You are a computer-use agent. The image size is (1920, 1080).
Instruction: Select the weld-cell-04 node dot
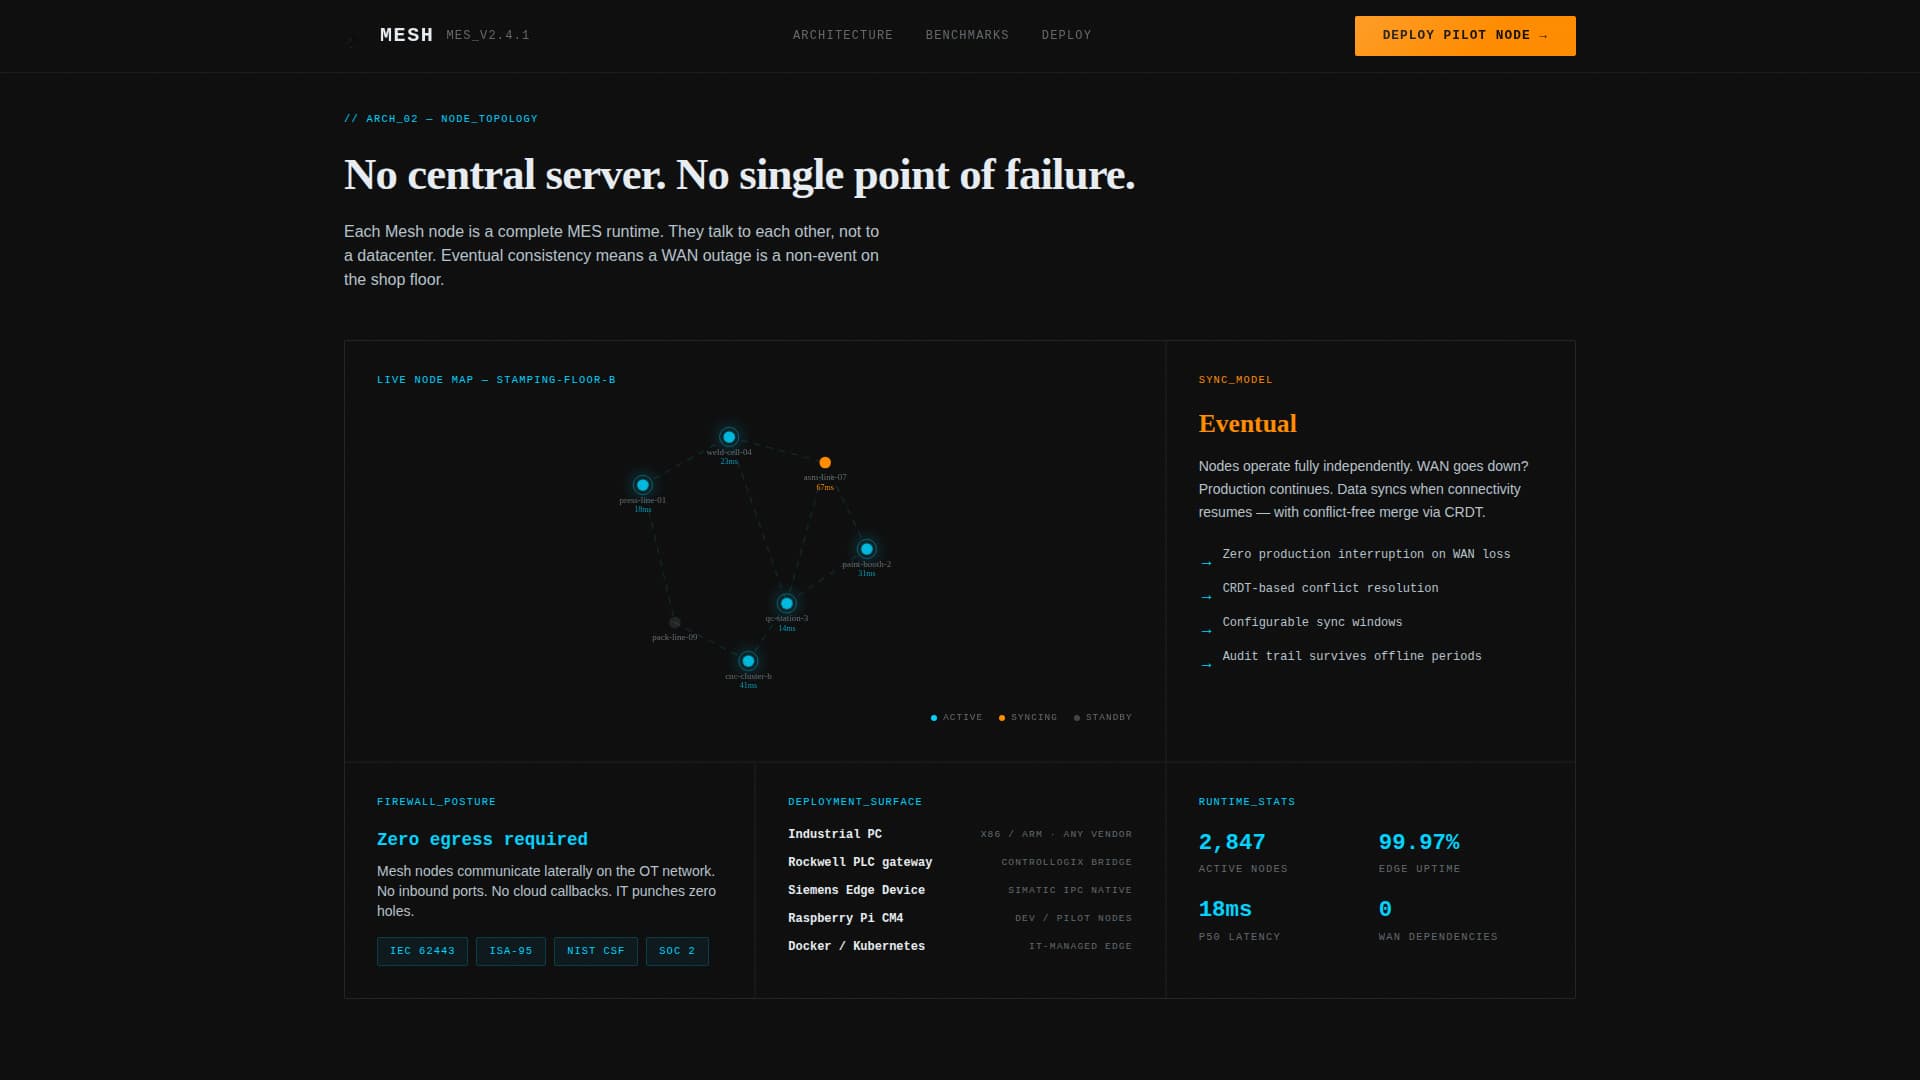(x=729, y=437)
